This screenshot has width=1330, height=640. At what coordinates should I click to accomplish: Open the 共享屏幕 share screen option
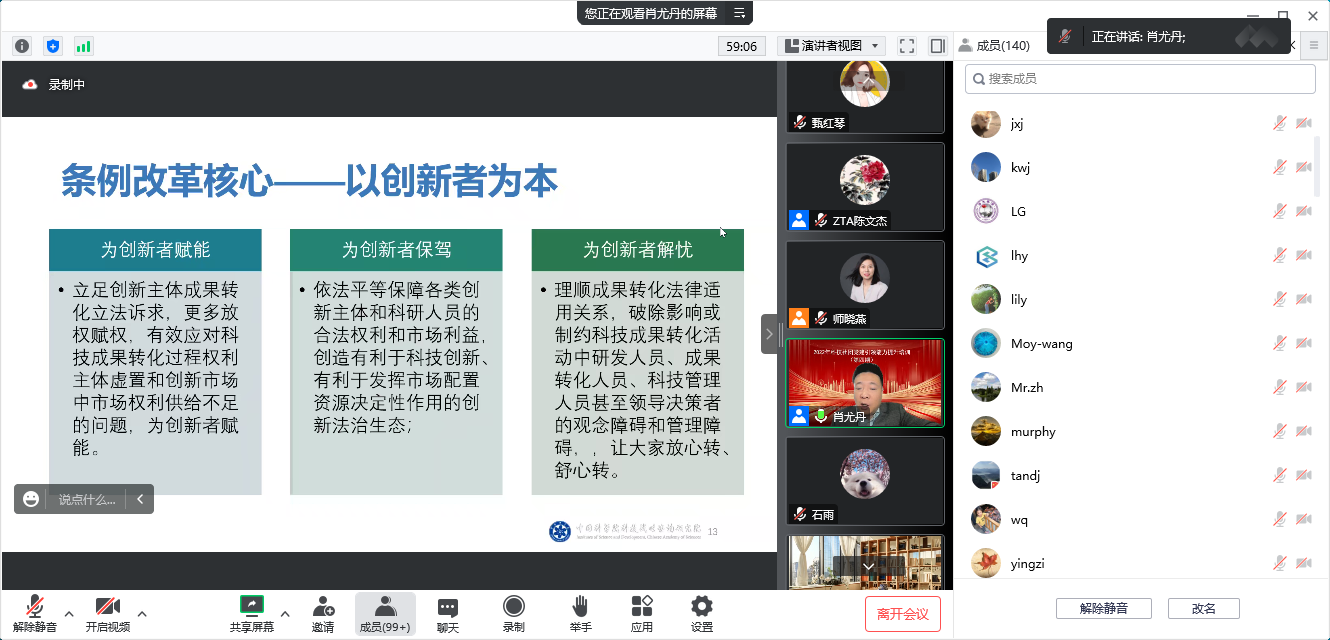click(x=252, y=614)
